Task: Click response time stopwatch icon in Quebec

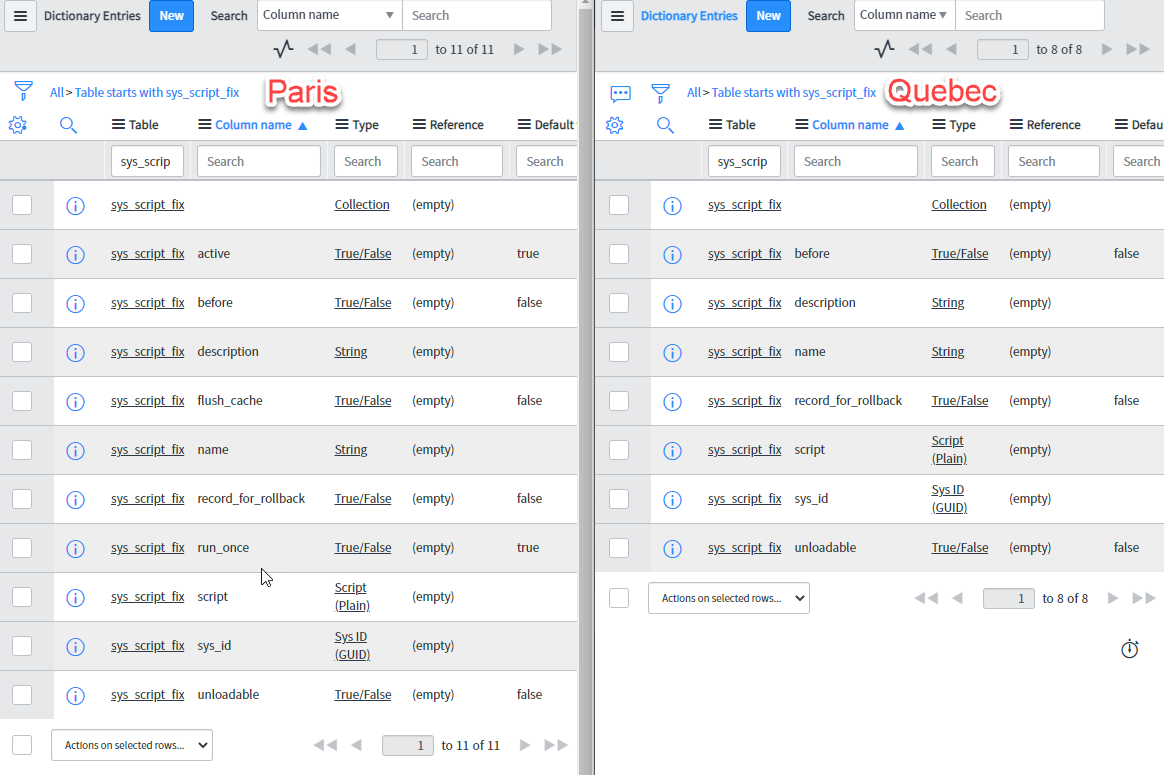Action: [x=1129, y=649]
